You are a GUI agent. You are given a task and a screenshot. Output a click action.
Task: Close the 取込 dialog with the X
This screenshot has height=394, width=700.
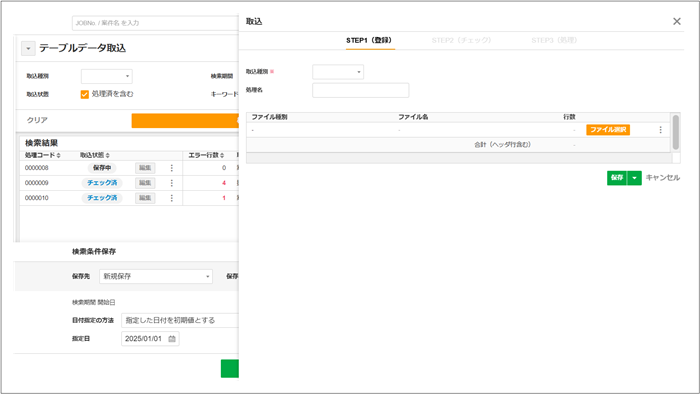pos(677,21)
